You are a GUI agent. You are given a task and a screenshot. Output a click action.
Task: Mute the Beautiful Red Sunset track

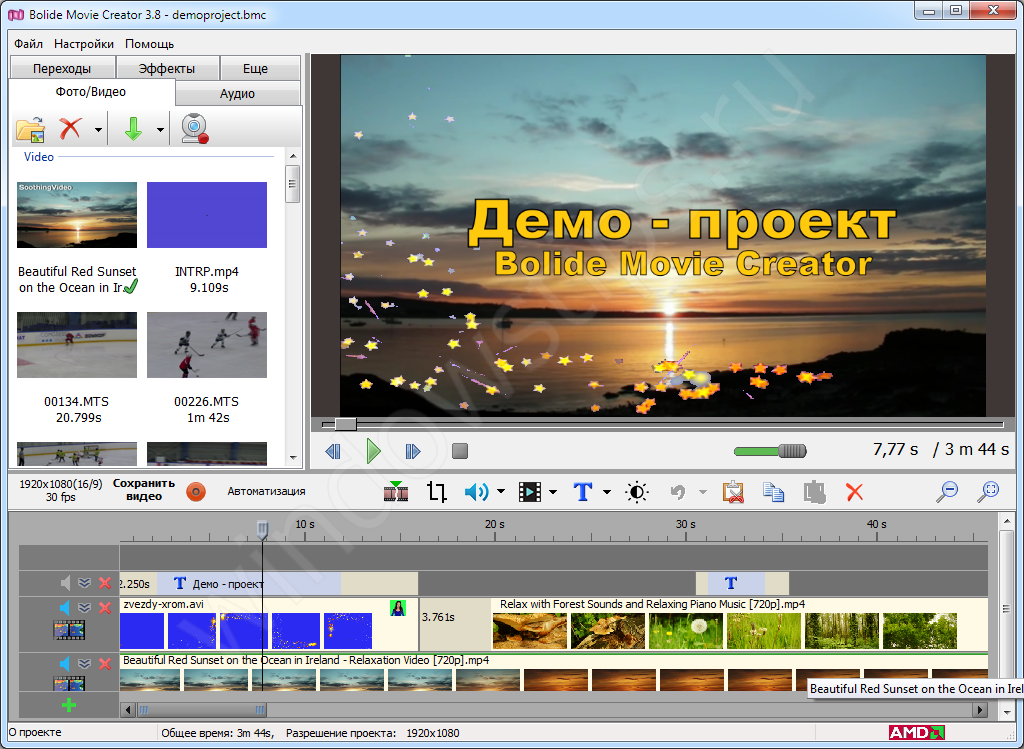click(65, 664)
